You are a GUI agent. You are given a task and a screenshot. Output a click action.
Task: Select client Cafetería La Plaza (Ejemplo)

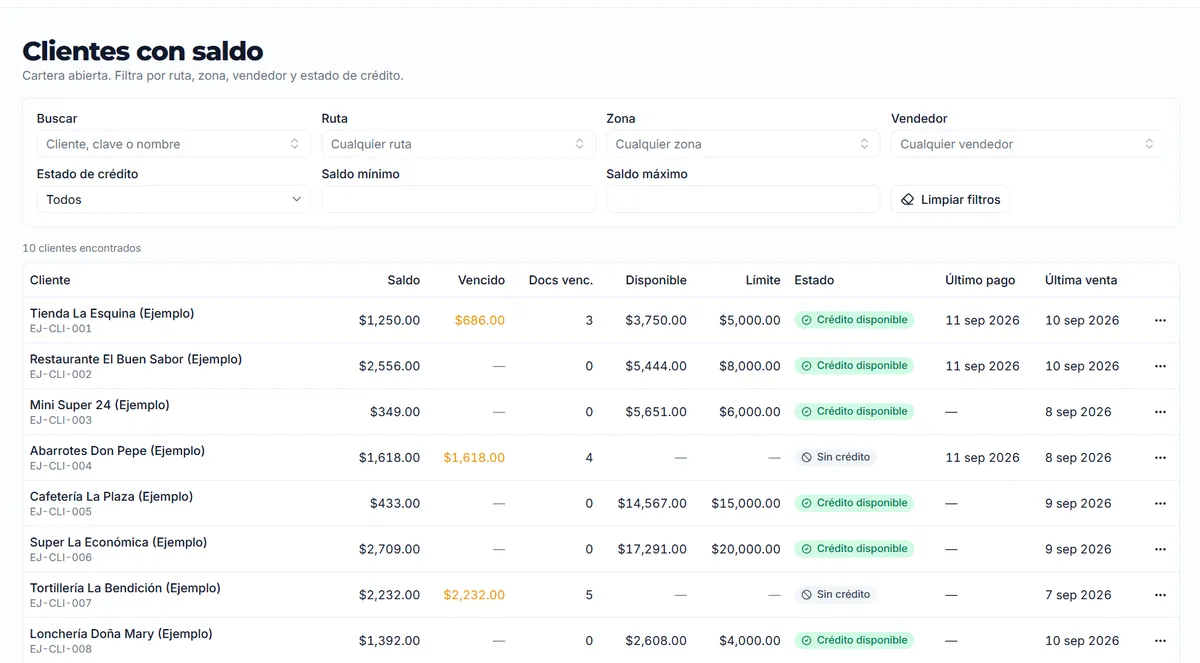(111, 497)
